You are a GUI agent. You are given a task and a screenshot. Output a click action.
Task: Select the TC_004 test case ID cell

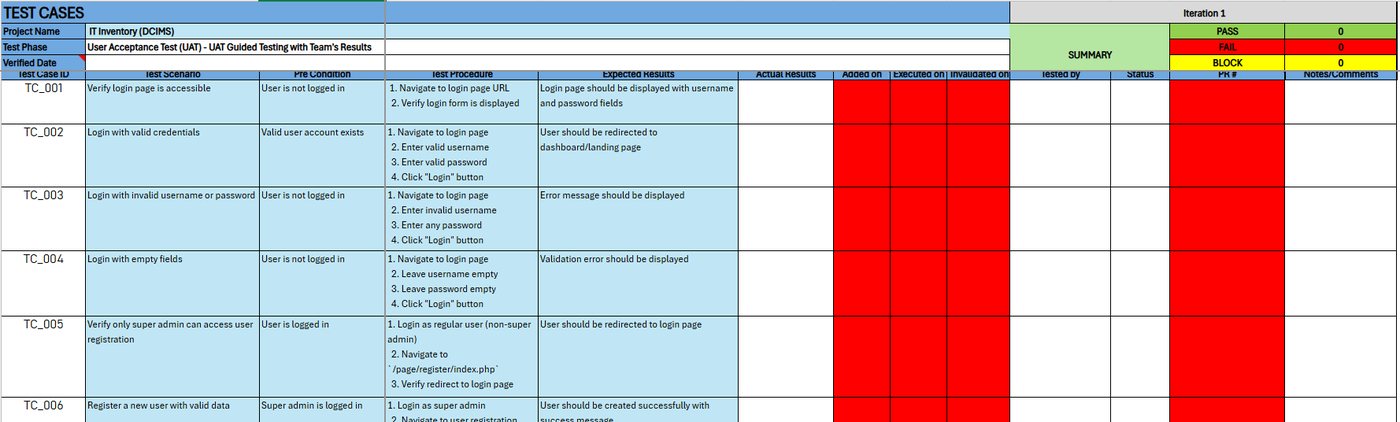point(42,283)
